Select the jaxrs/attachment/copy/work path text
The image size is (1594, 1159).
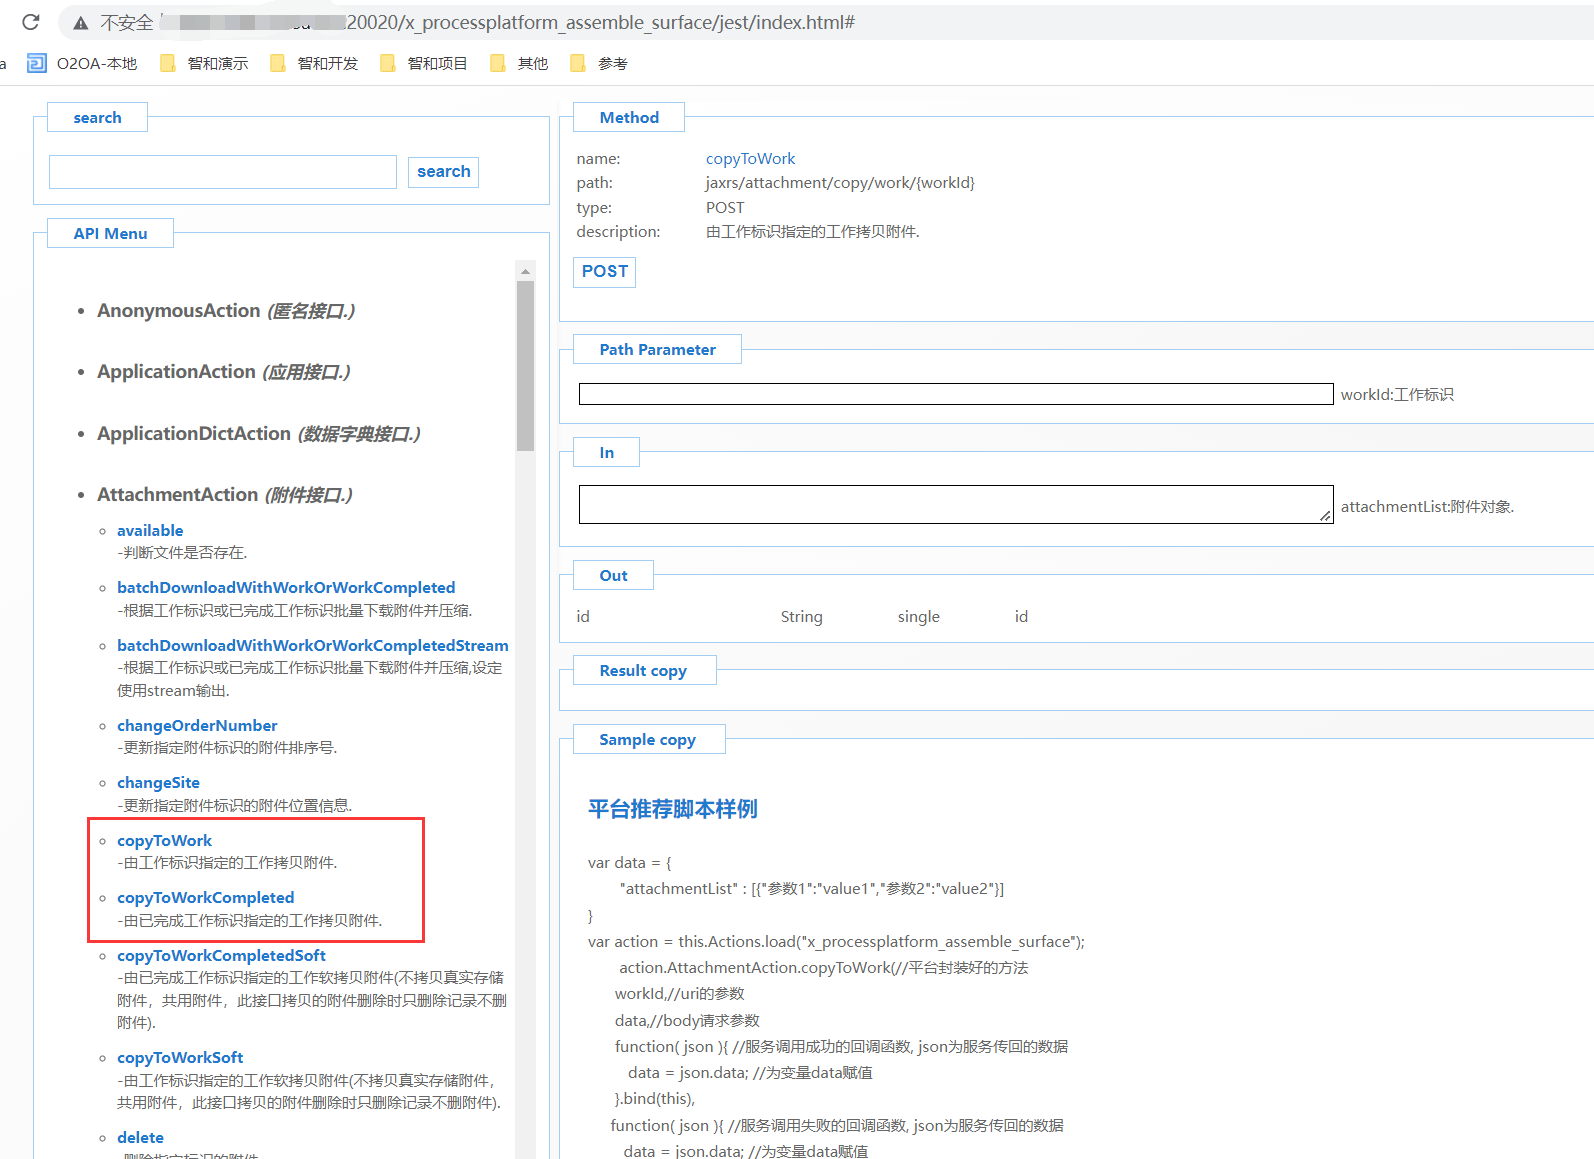(840, 183)
